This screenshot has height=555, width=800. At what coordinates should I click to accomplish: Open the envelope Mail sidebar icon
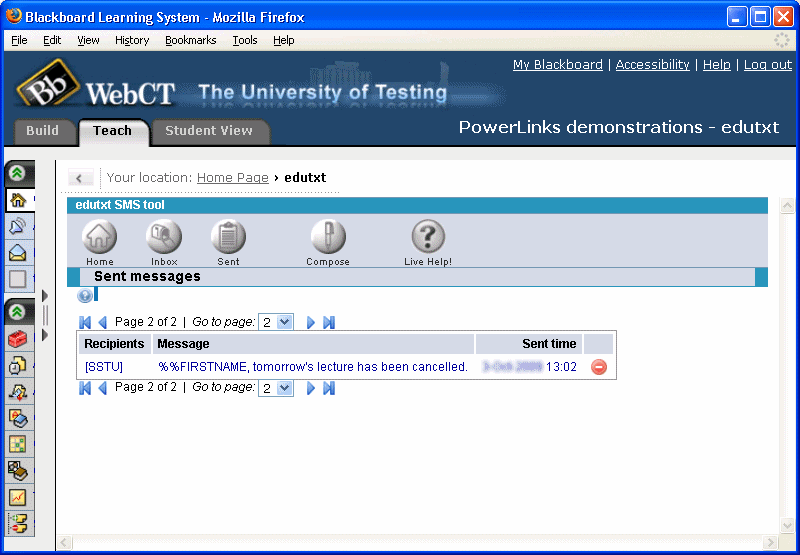(18, 253)
